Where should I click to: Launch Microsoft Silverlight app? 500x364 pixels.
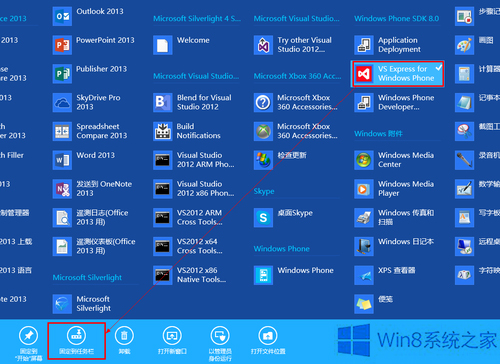pos(82,304)
